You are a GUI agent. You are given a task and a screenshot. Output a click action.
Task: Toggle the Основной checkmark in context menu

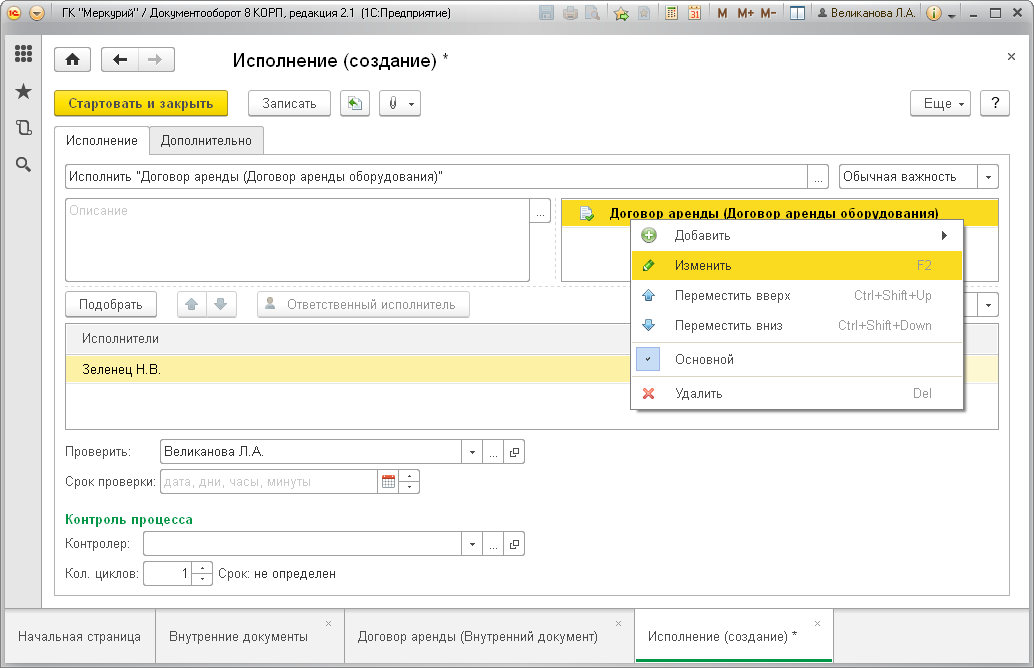tap(648, 359)
